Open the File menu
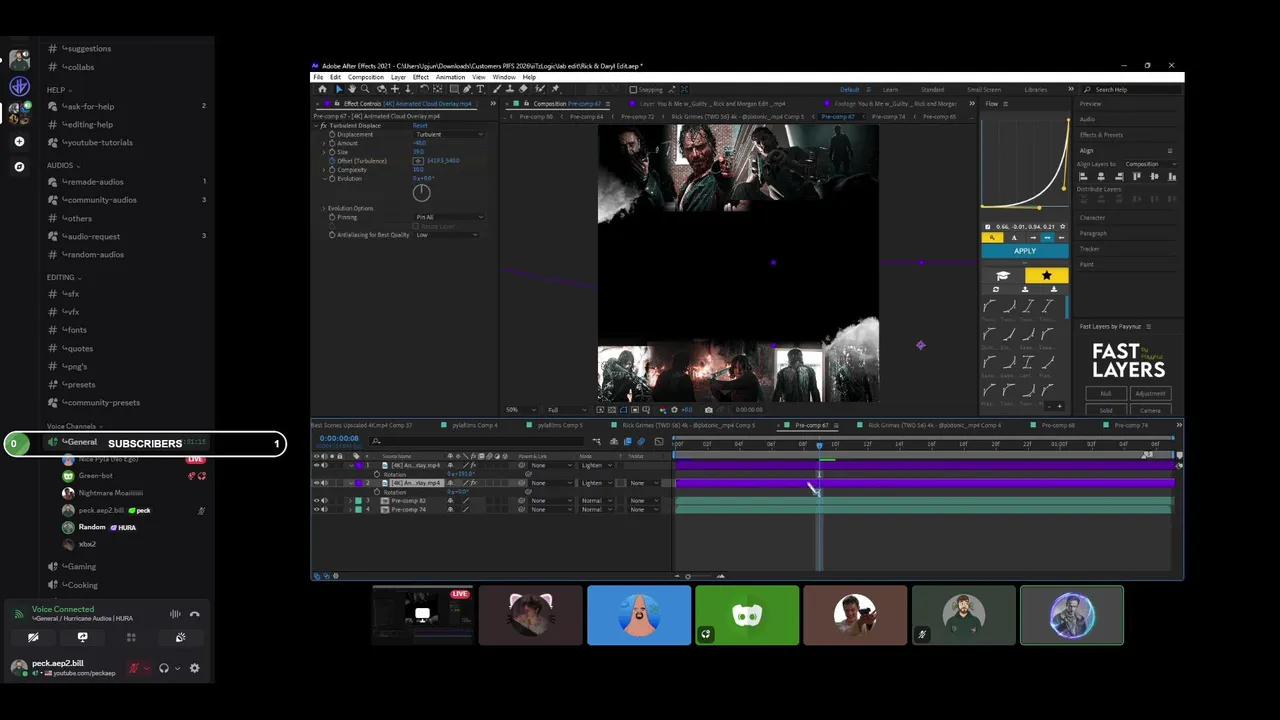1280x720 pixels. 318,77
